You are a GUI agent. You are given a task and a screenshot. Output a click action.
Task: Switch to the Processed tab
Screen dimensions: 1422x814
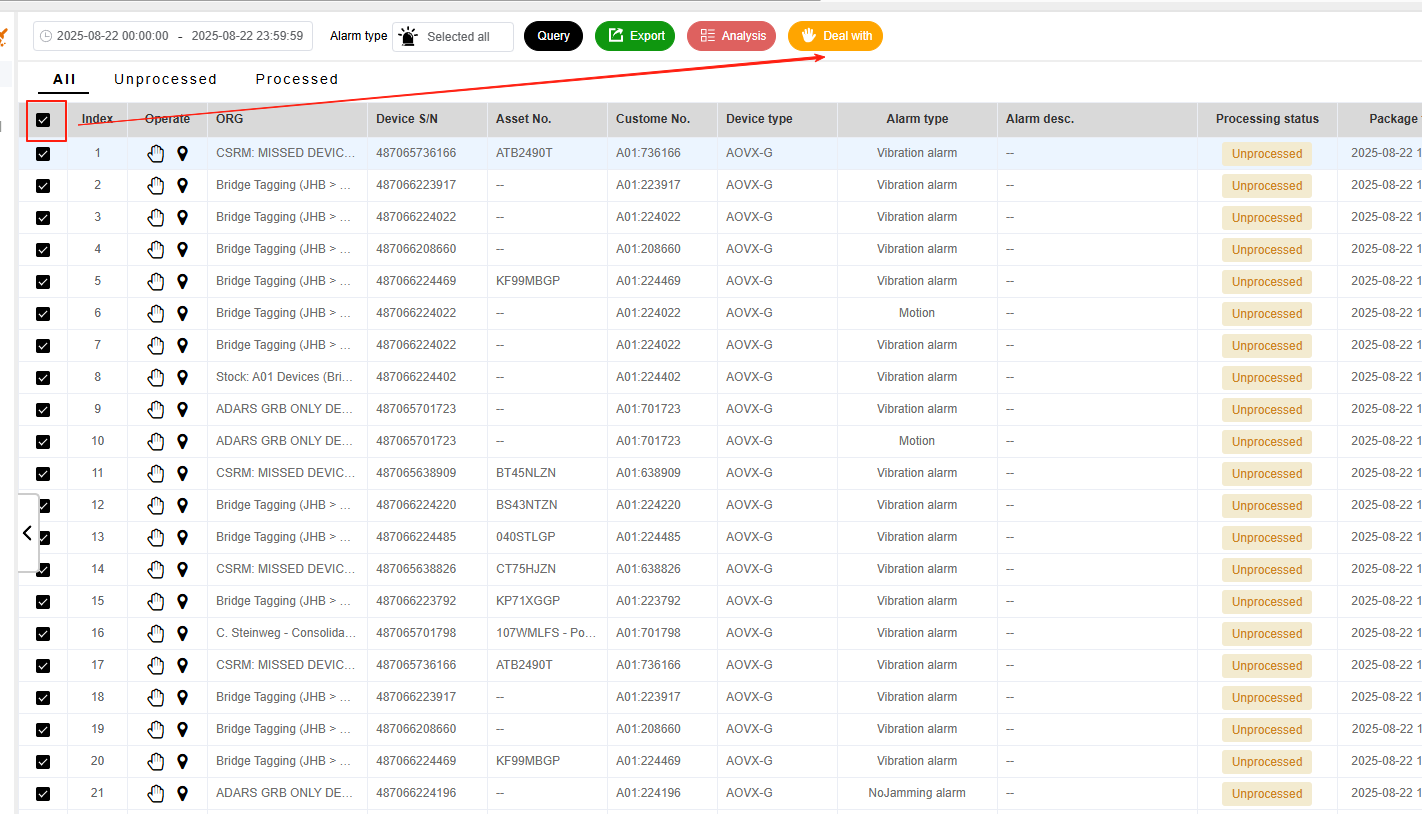click(296, 79)
